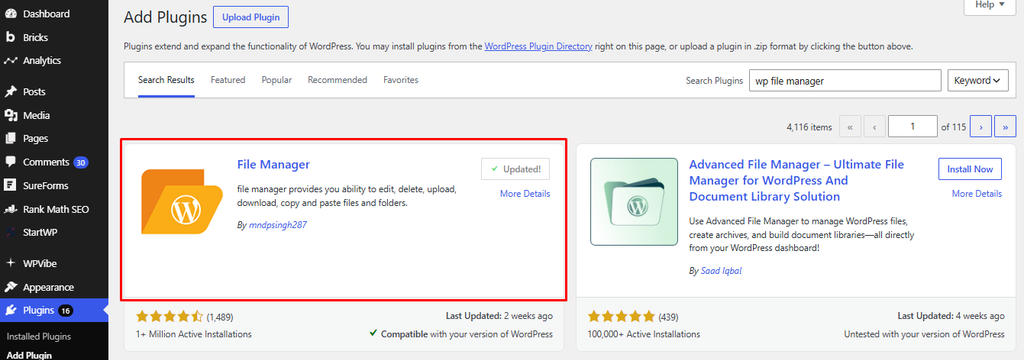This screenshot has width=1024, height=360.
Task: Click the Advanced File Manager star rating
Action: point(621,317)
